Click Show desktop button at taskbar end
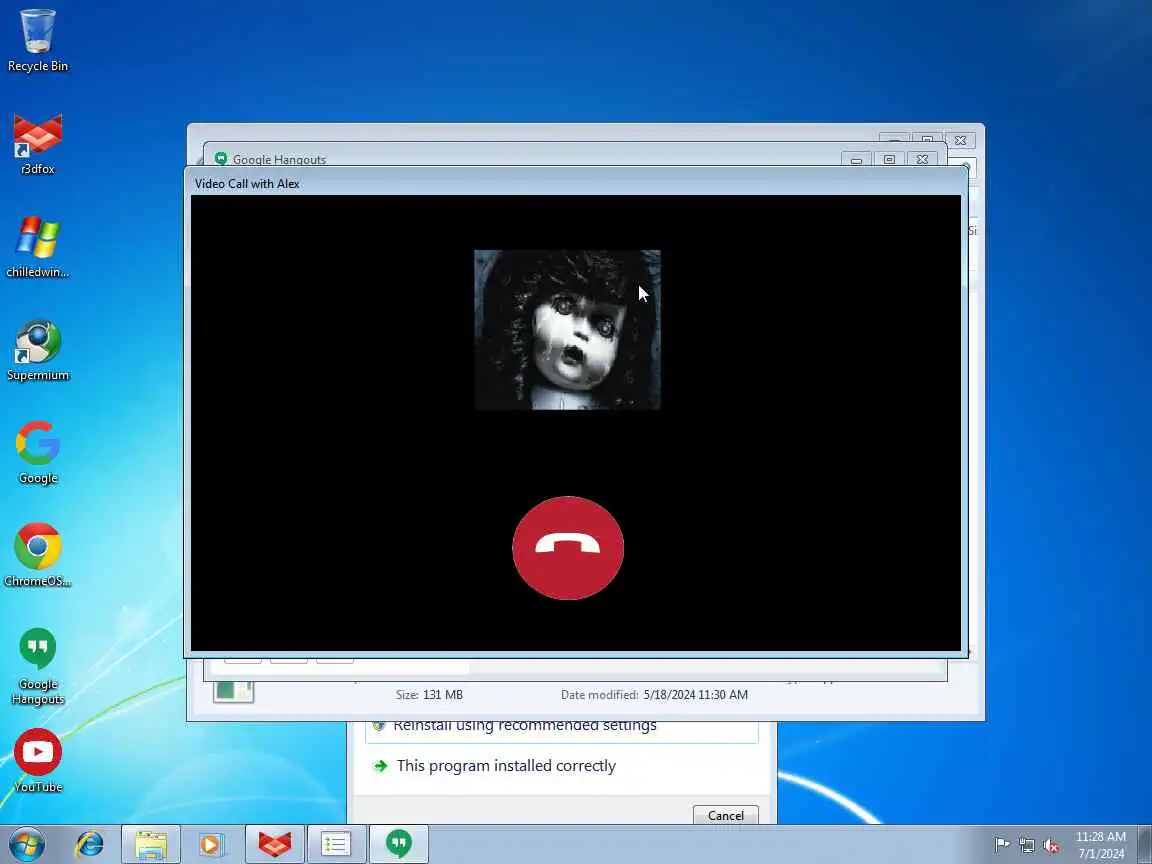Image resolution: width=1152 pixels, height=864 pixels. (x=1145, y=844)
